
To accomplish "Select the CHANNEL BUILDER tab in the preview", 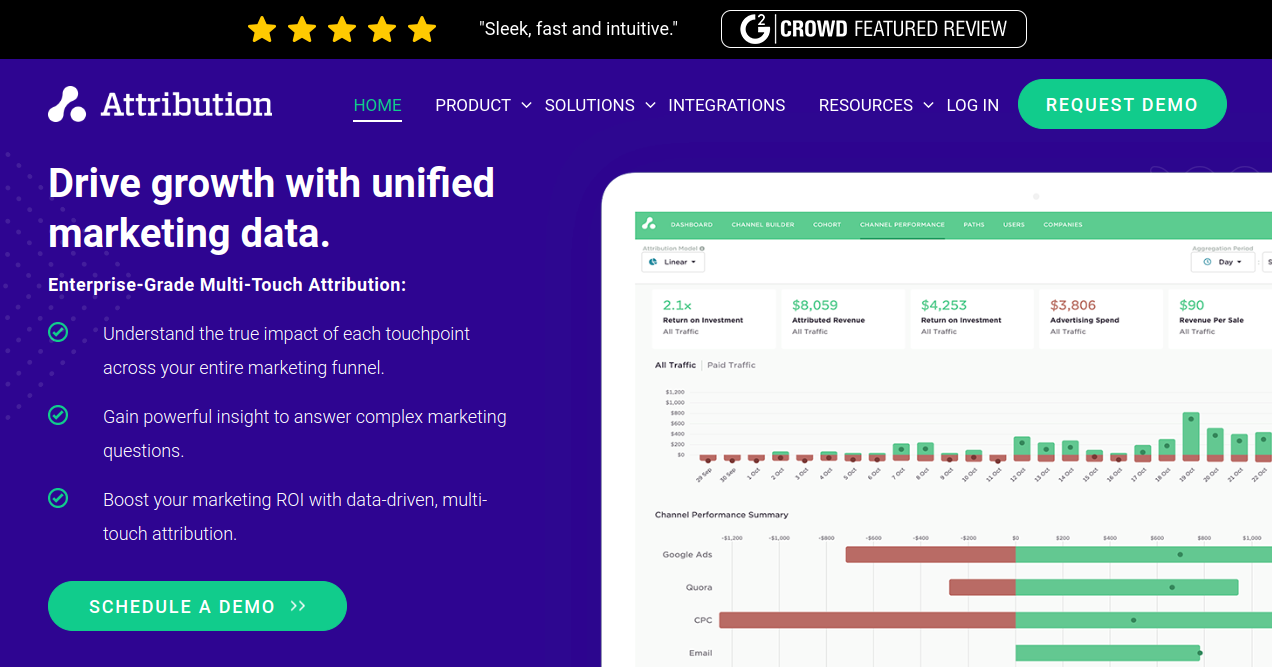I will click(x=763, y=225).
